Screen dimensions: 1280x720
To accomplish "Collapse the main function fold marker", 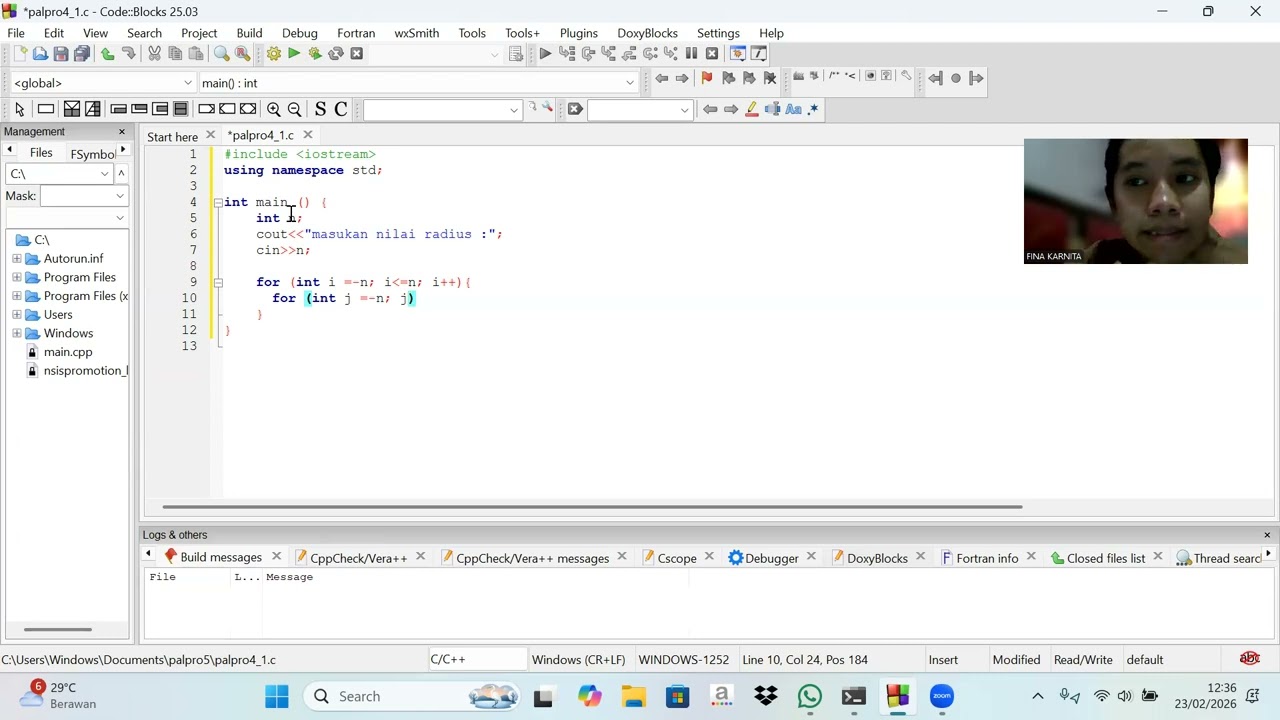I will click(218, 202).
